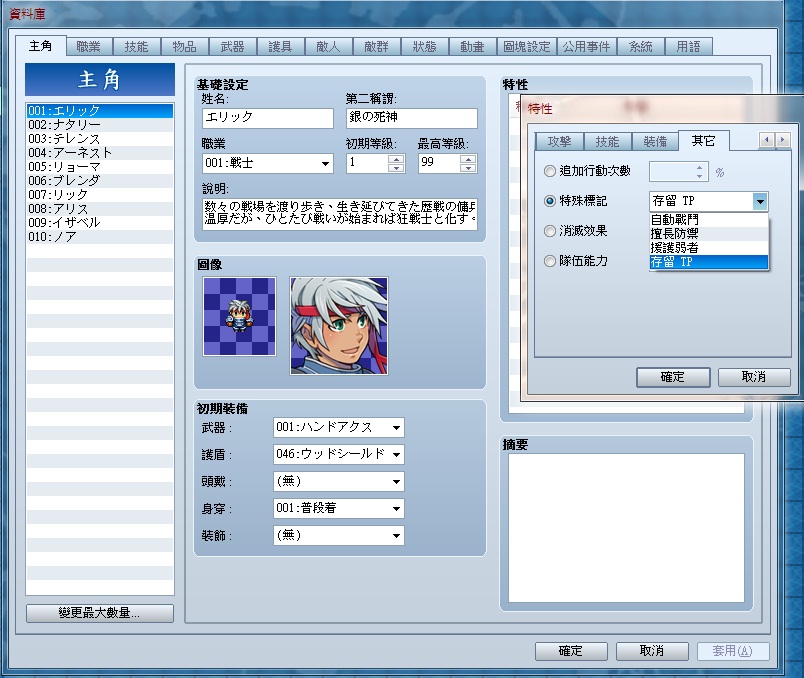The width and height of the screenshot is (804, 678).
Task: Select 002:ナタリー in the actor list
Action: (99, 125)
